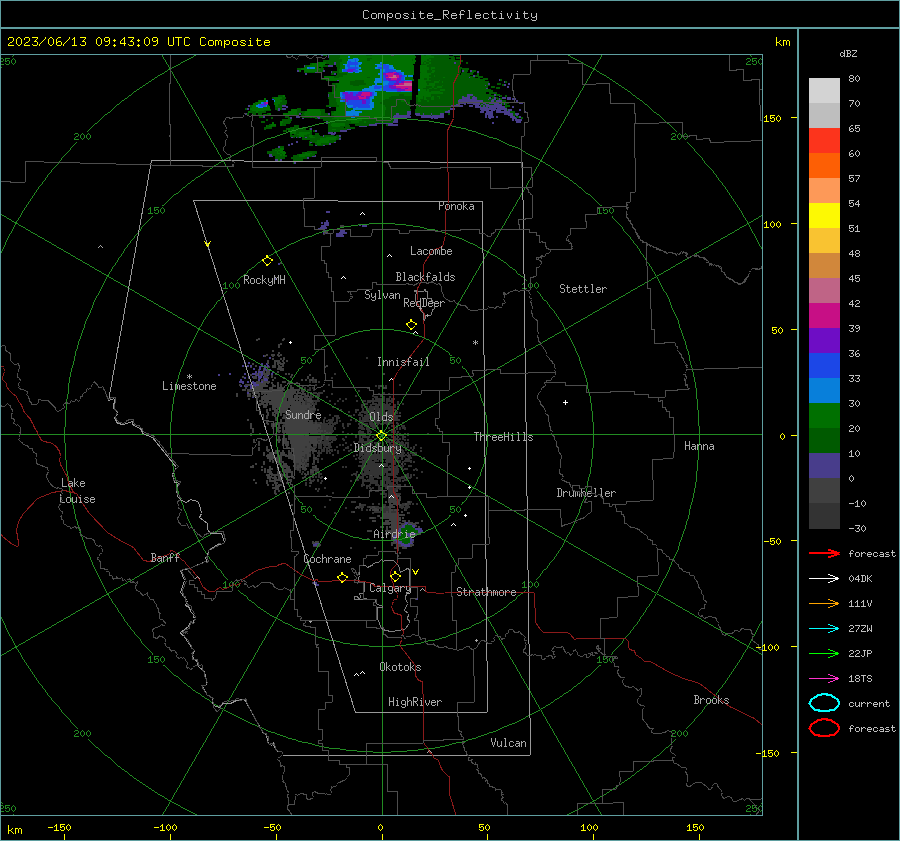The width and height of the screenshot is (900, 841).
Task: Click the RockyMH label
Action: [264, 280]
